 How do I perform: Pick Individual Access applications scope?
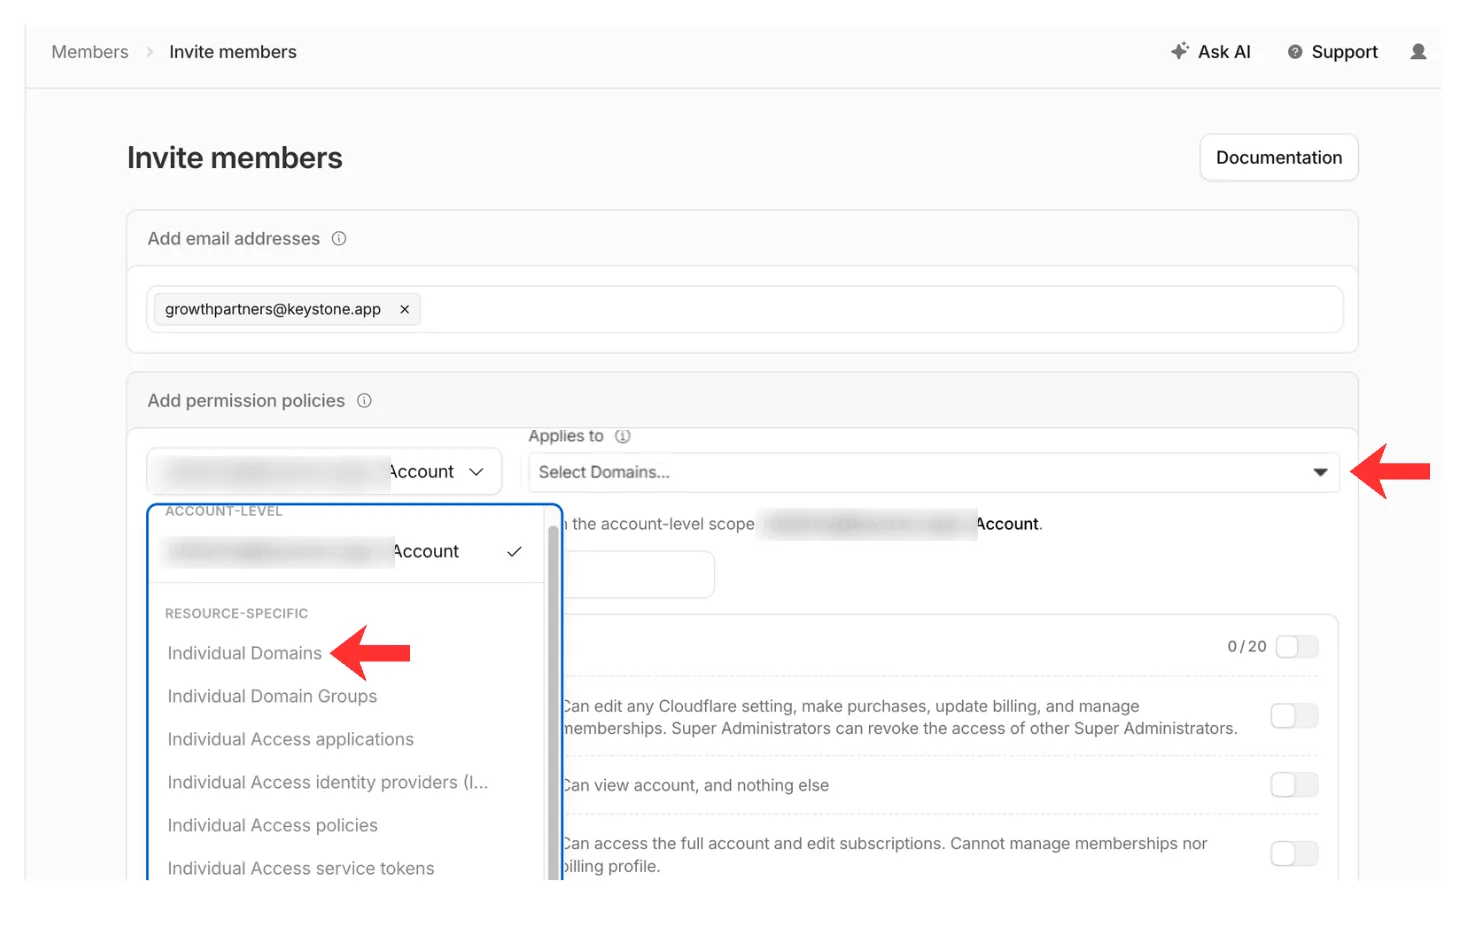pyautogui.click(x=290, y=739)
